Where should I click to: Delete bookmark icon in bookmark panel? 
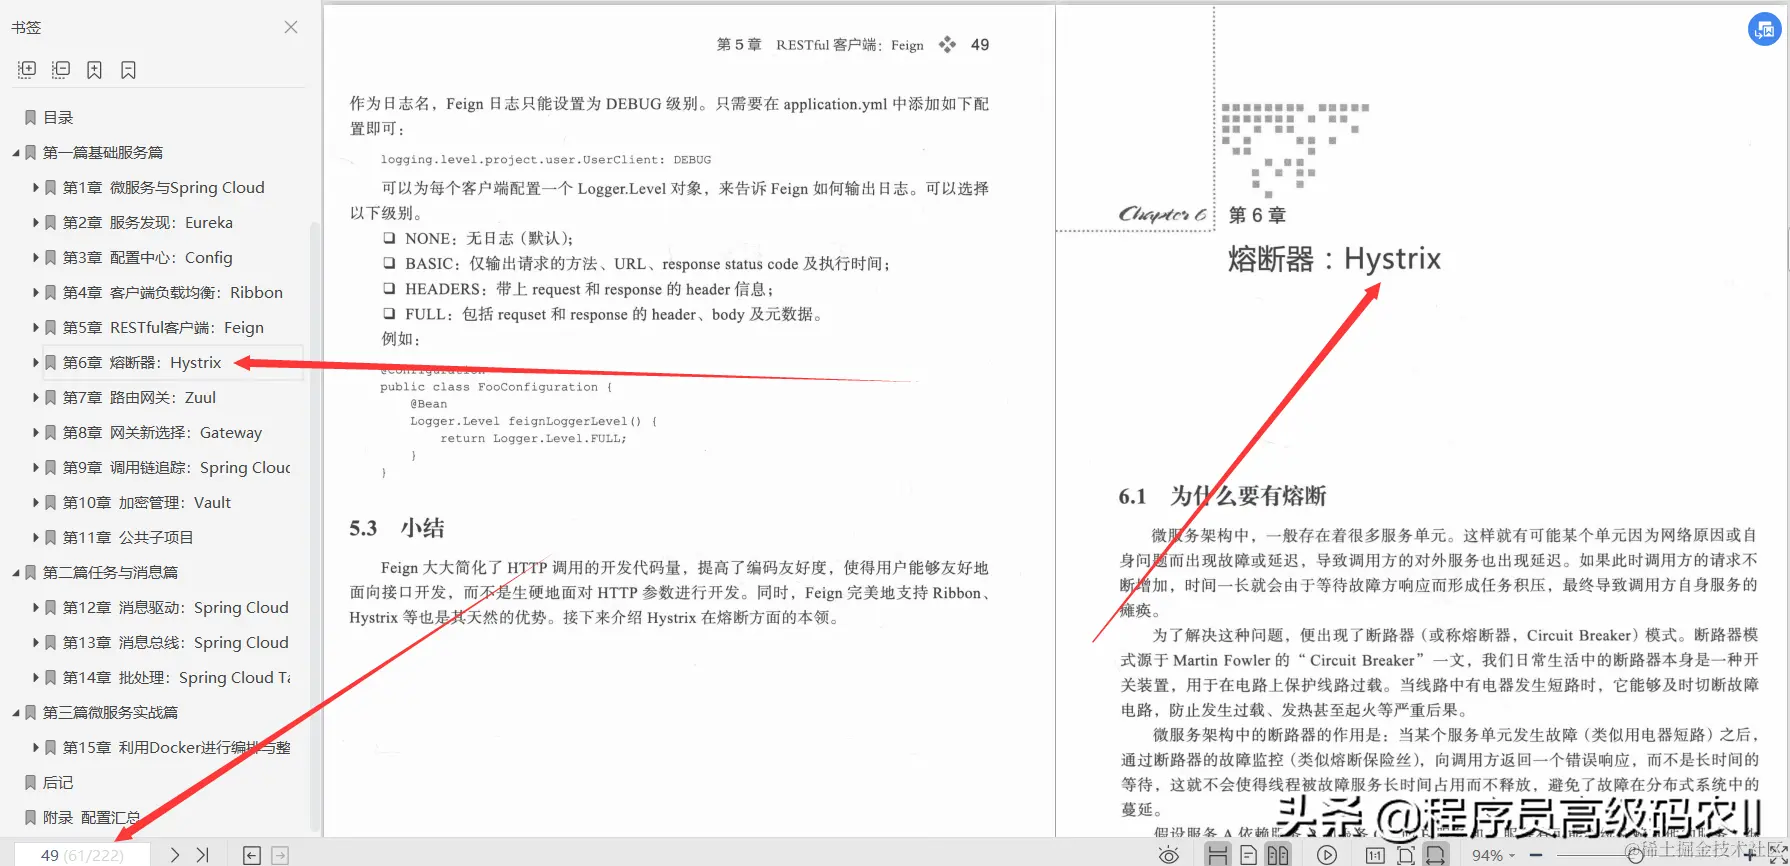[x=128, y=70]
